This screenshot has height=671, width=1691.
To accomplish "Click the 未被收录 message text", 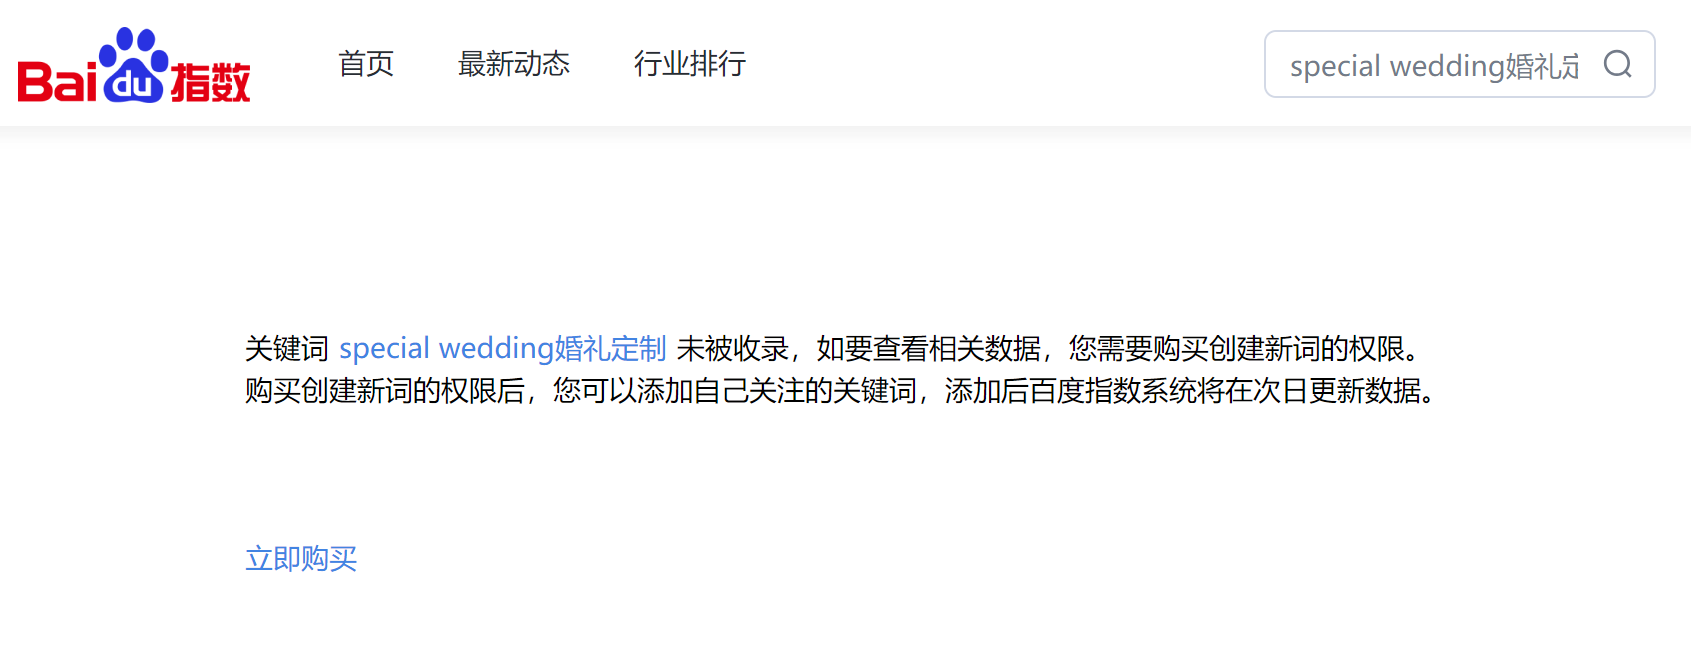I will click(x=733, y=349).
